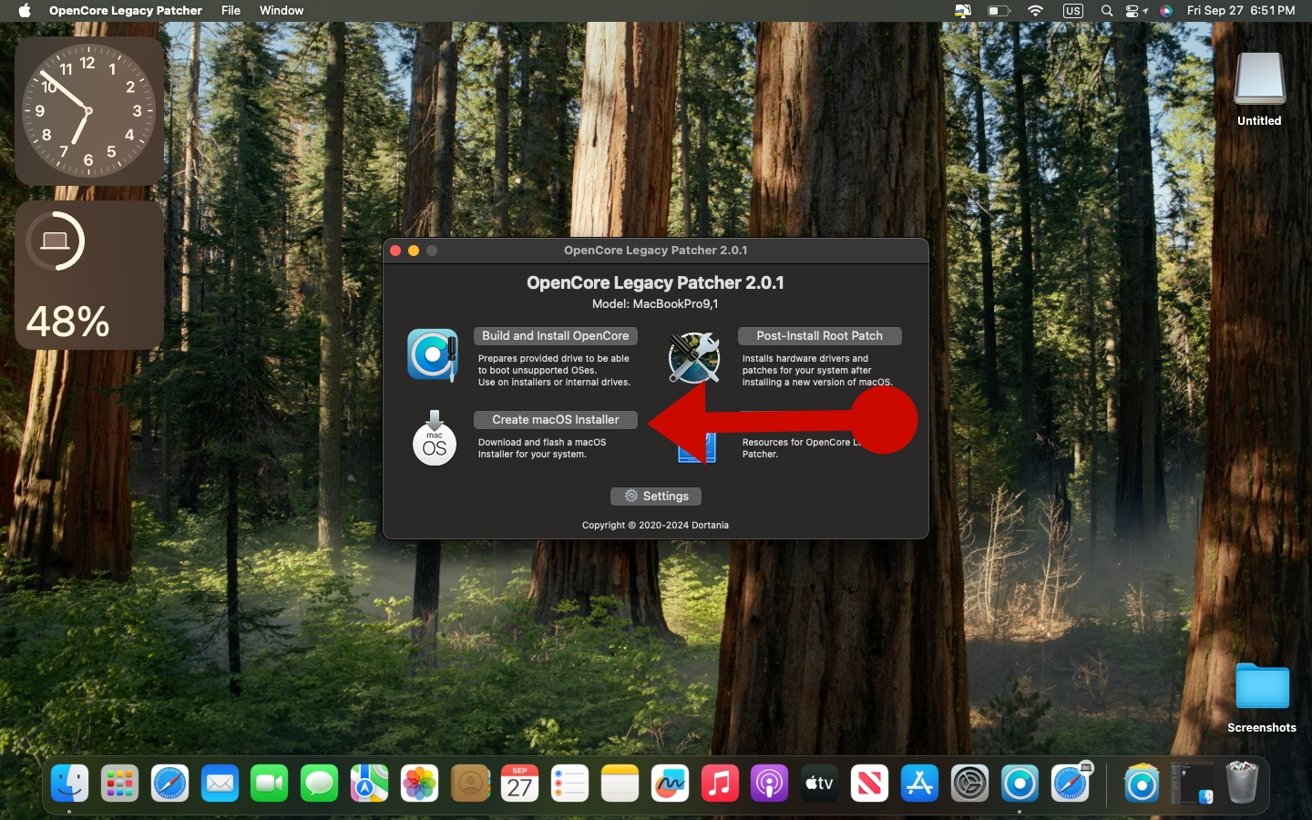Click the Wi-Fi status icon
This screenshot has width=1312, height=820.
point(1035,10)
